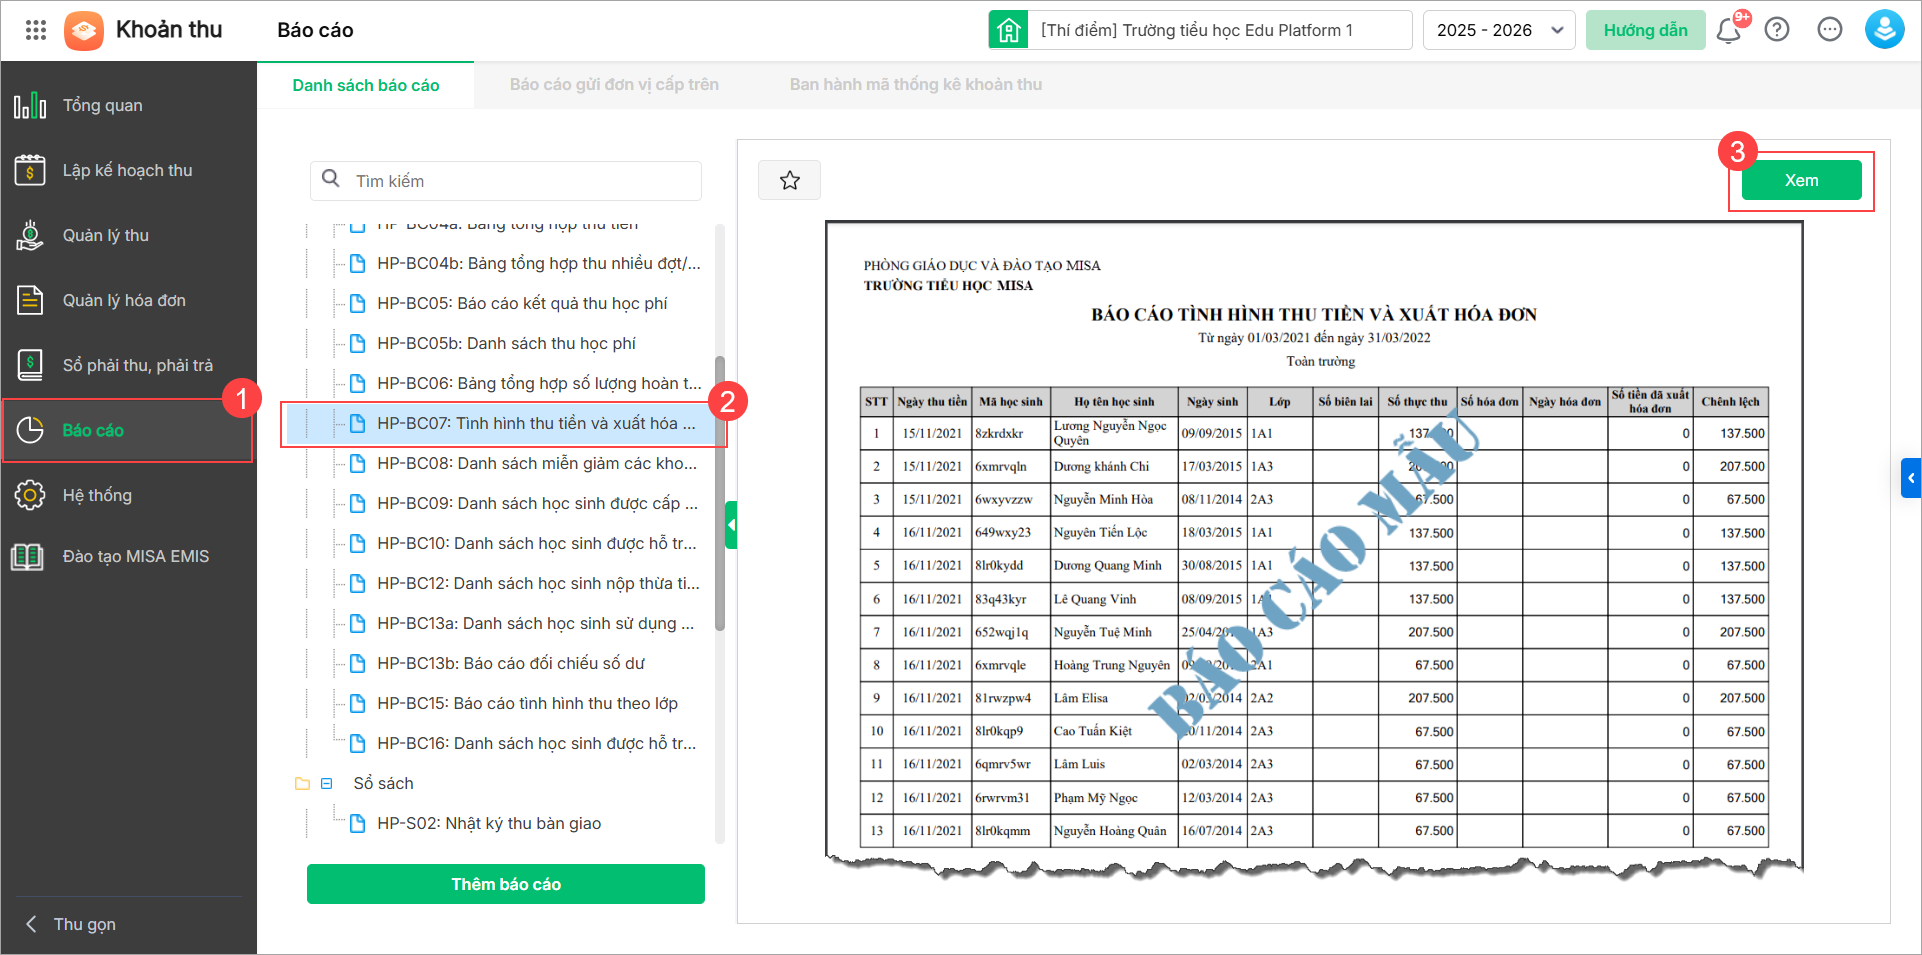1922x955 pixels.
Task: Click the Hệ thống gear icon
Action: click(x=30, y=495)
